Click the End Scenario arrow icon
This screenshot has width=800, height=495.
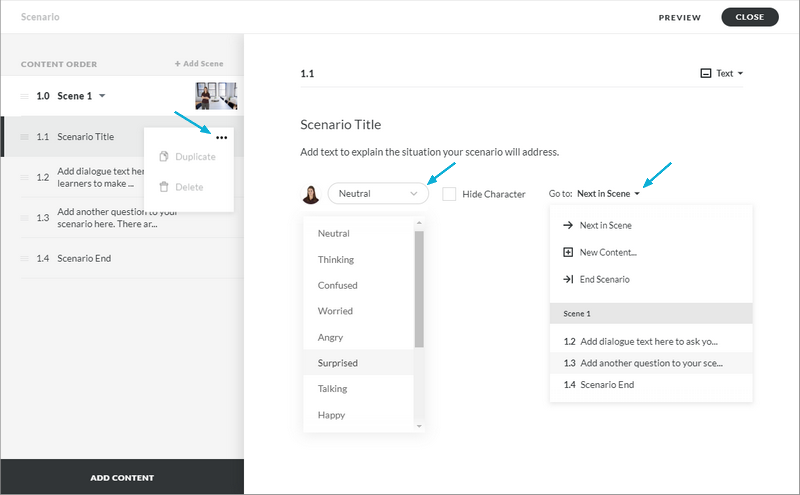pyautogui.click(x=568, y=279)
